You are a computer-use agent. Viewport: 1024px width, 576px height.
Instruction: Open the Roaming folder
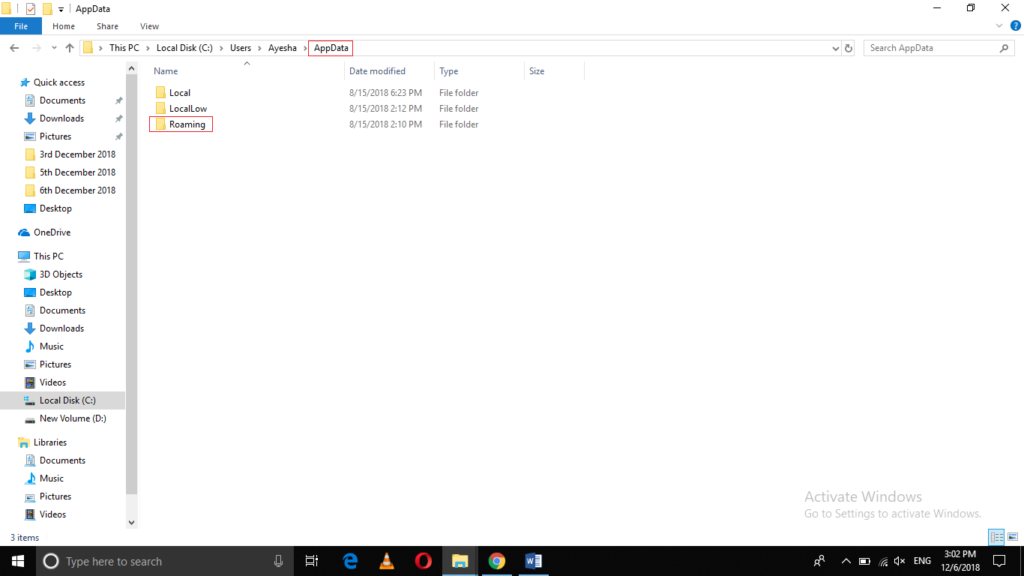(187, 125)
